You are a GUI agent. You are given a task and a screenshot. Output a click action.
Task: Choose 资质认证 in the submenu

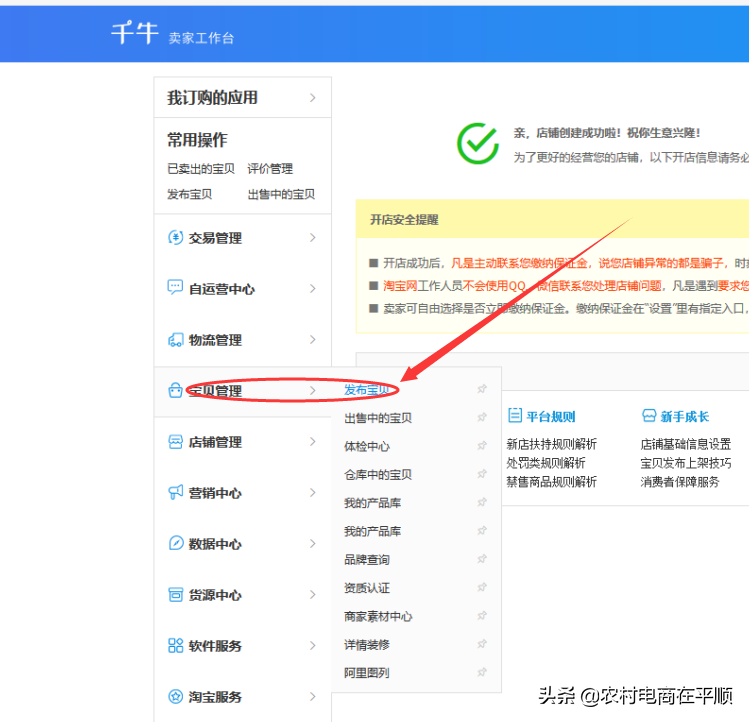[366, 588]
